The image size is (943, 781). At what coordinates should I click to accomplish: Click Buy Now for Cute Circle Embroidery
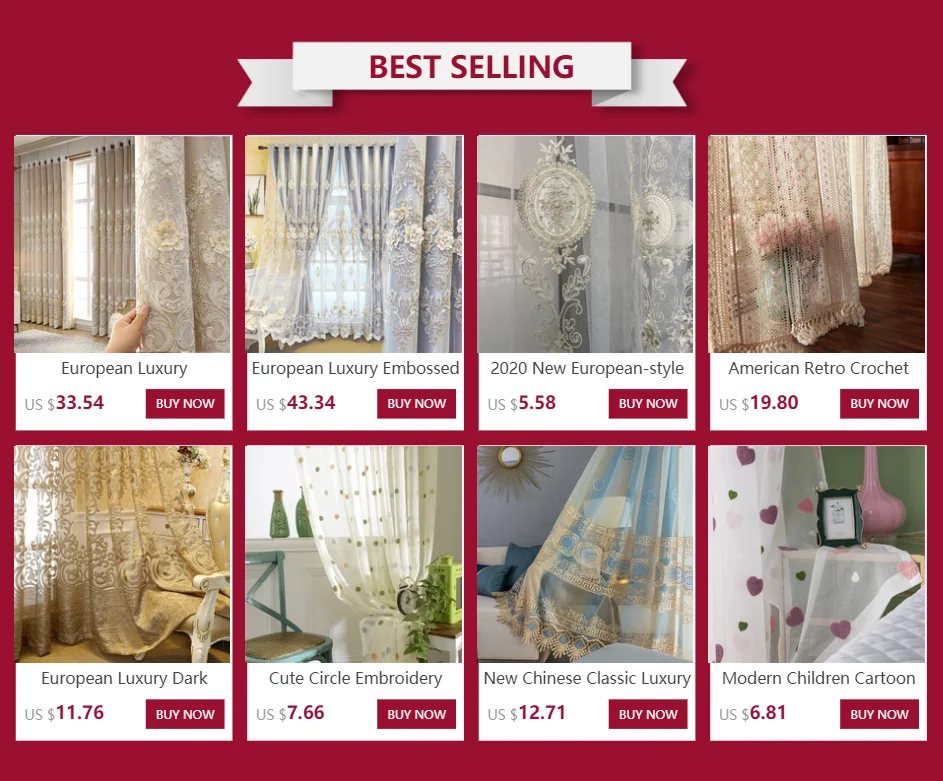point(417,714)
